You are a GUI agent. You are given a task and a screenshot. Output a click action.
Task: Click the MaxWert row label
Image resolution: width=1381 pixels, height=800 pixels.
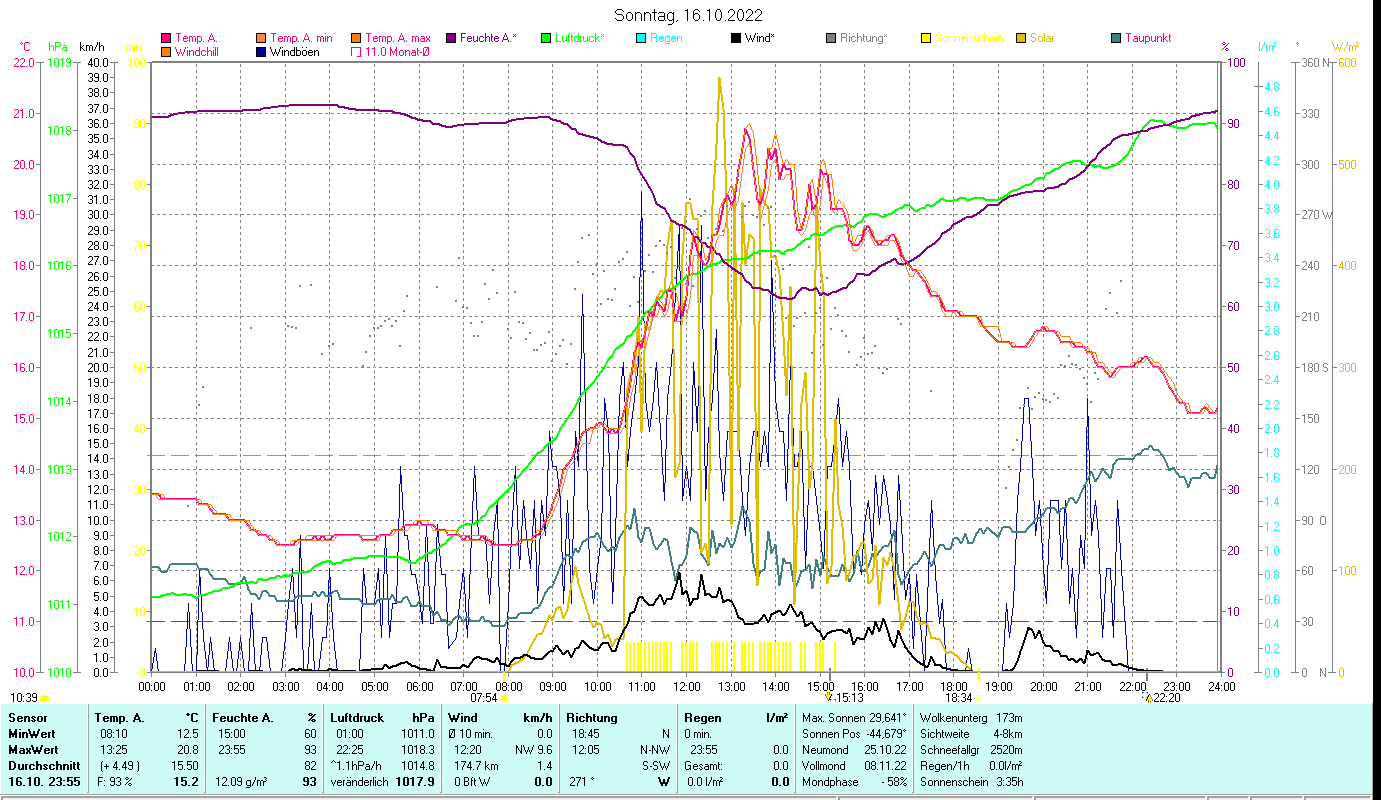pos(33,748)
